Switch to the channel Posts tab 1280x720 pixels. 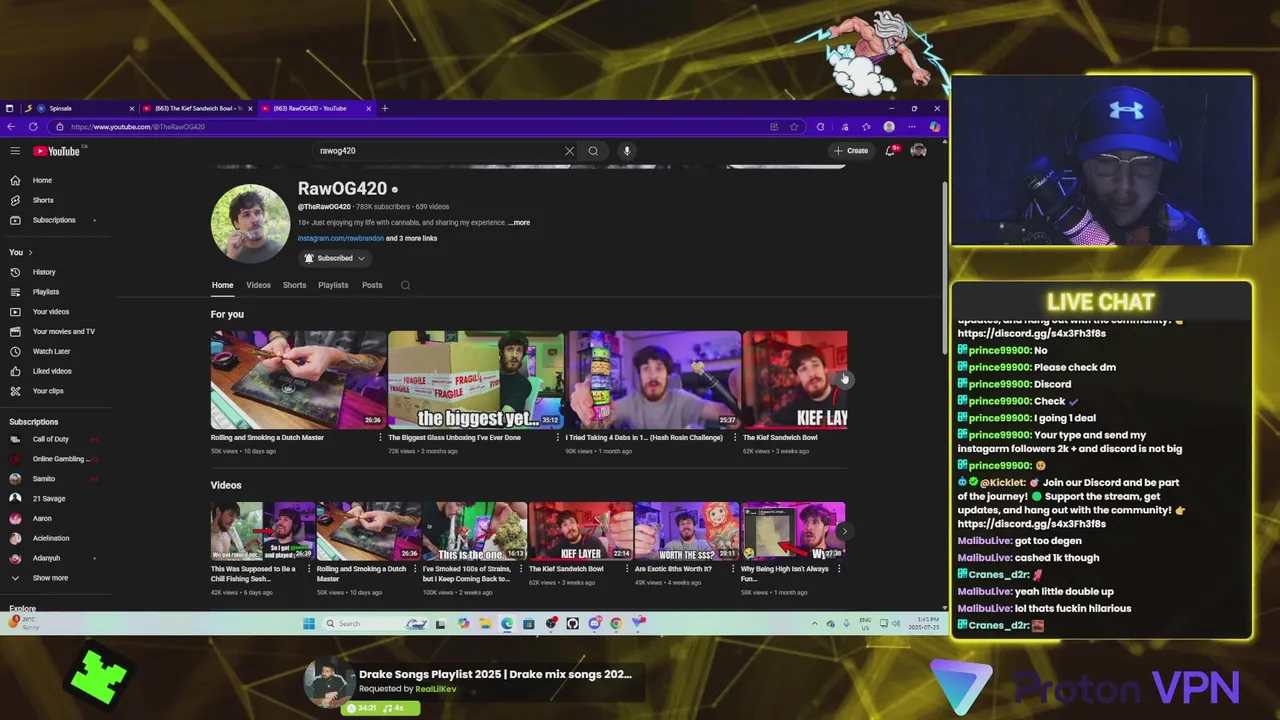pyautogui.click(x=372, y=285)
